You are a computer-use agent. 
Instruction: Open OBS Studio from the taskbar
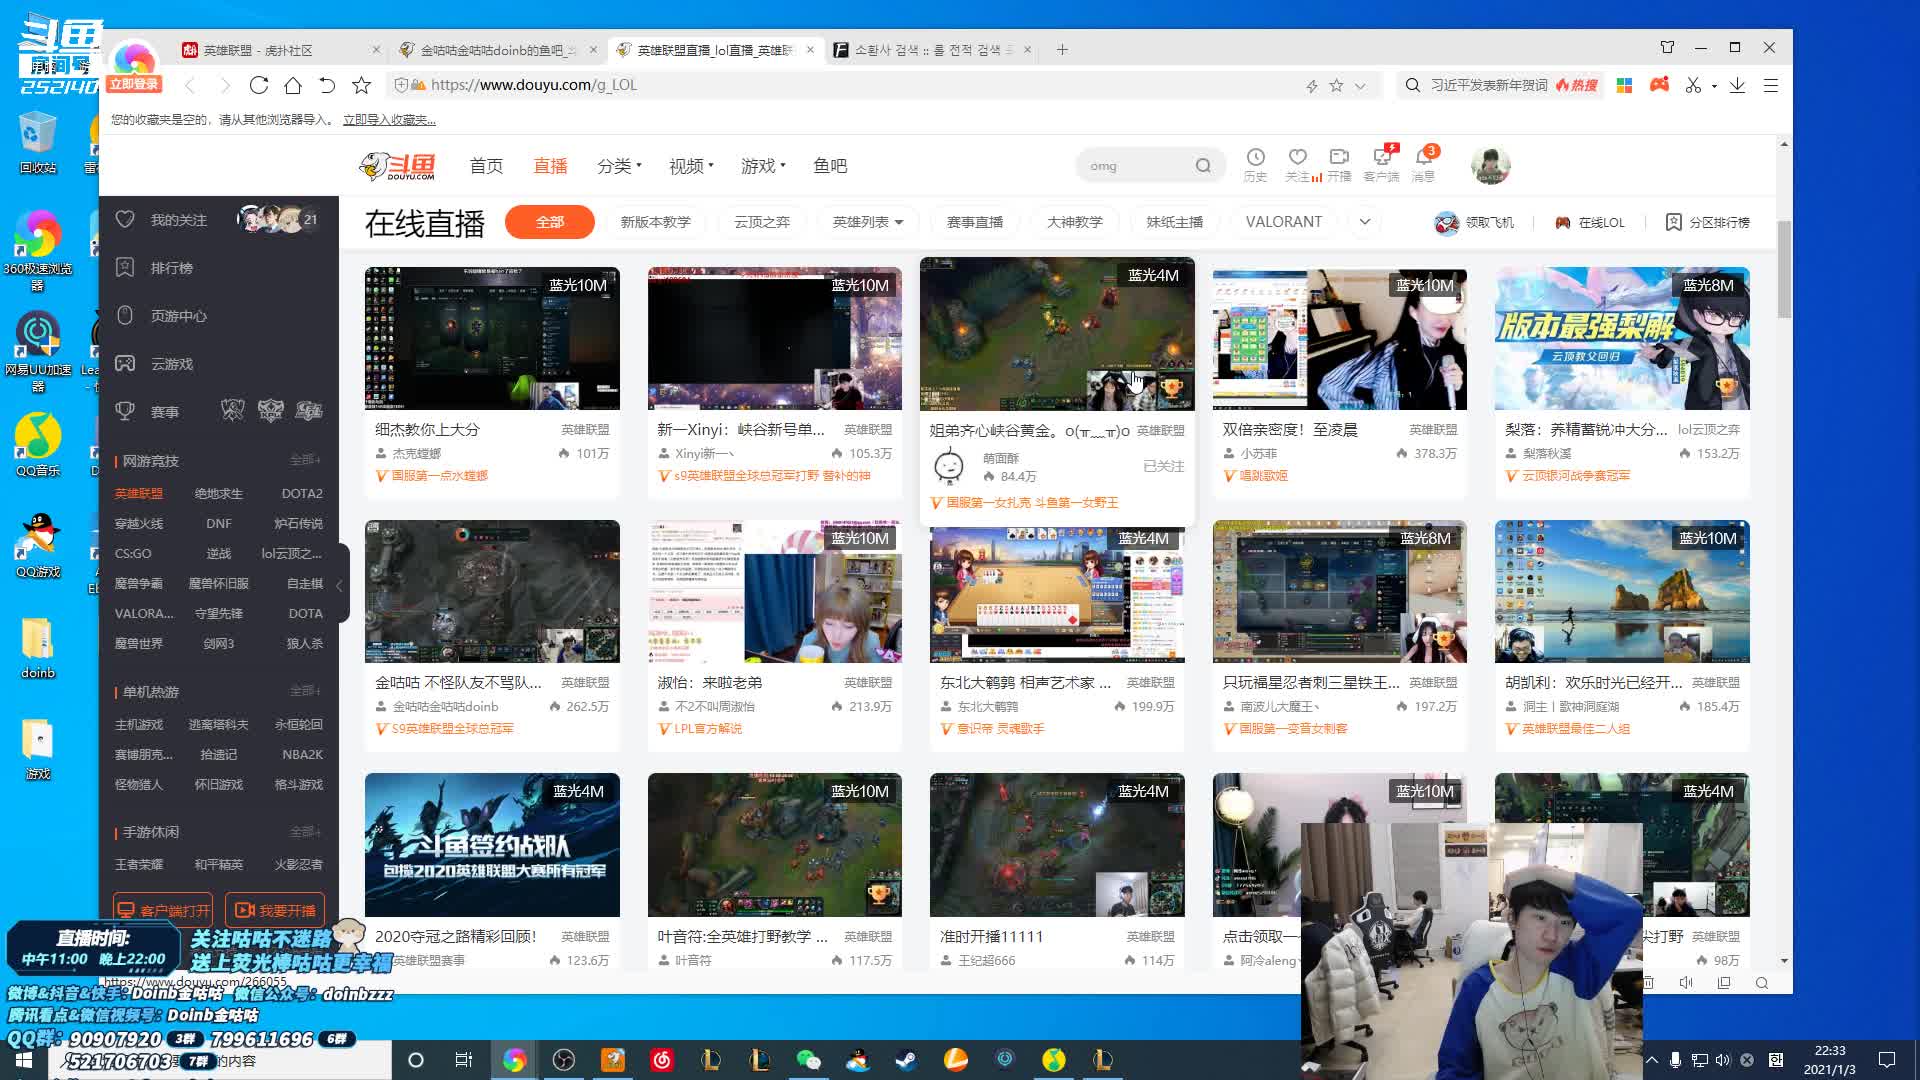pyautogui.click(x=564, y=1060)
